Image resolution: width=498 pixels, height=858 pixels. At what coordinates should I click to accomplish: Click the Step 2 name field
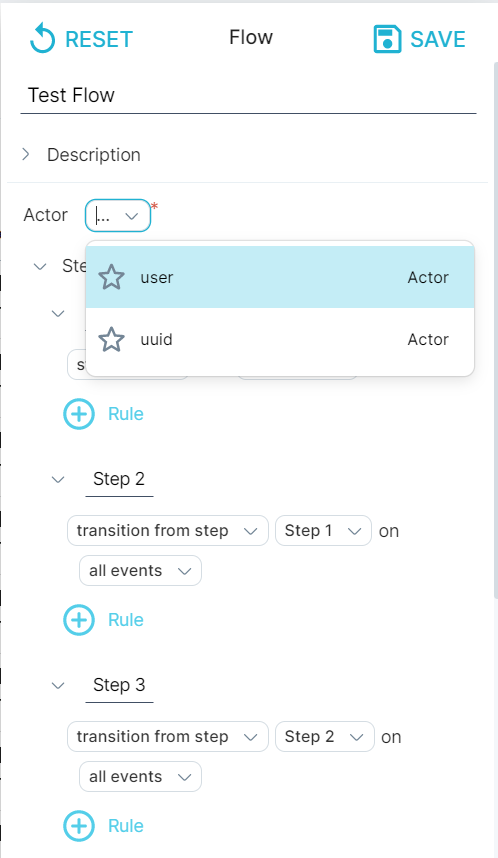pyautogui.click(x=119, y=479)
